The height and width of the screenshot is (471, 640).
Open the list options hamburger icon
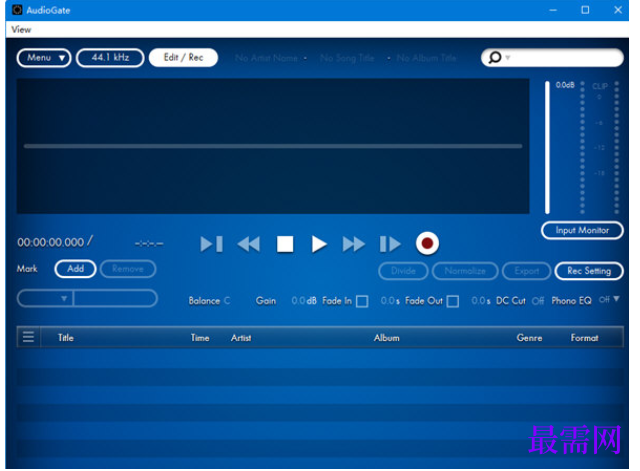(x=28, y=337)
